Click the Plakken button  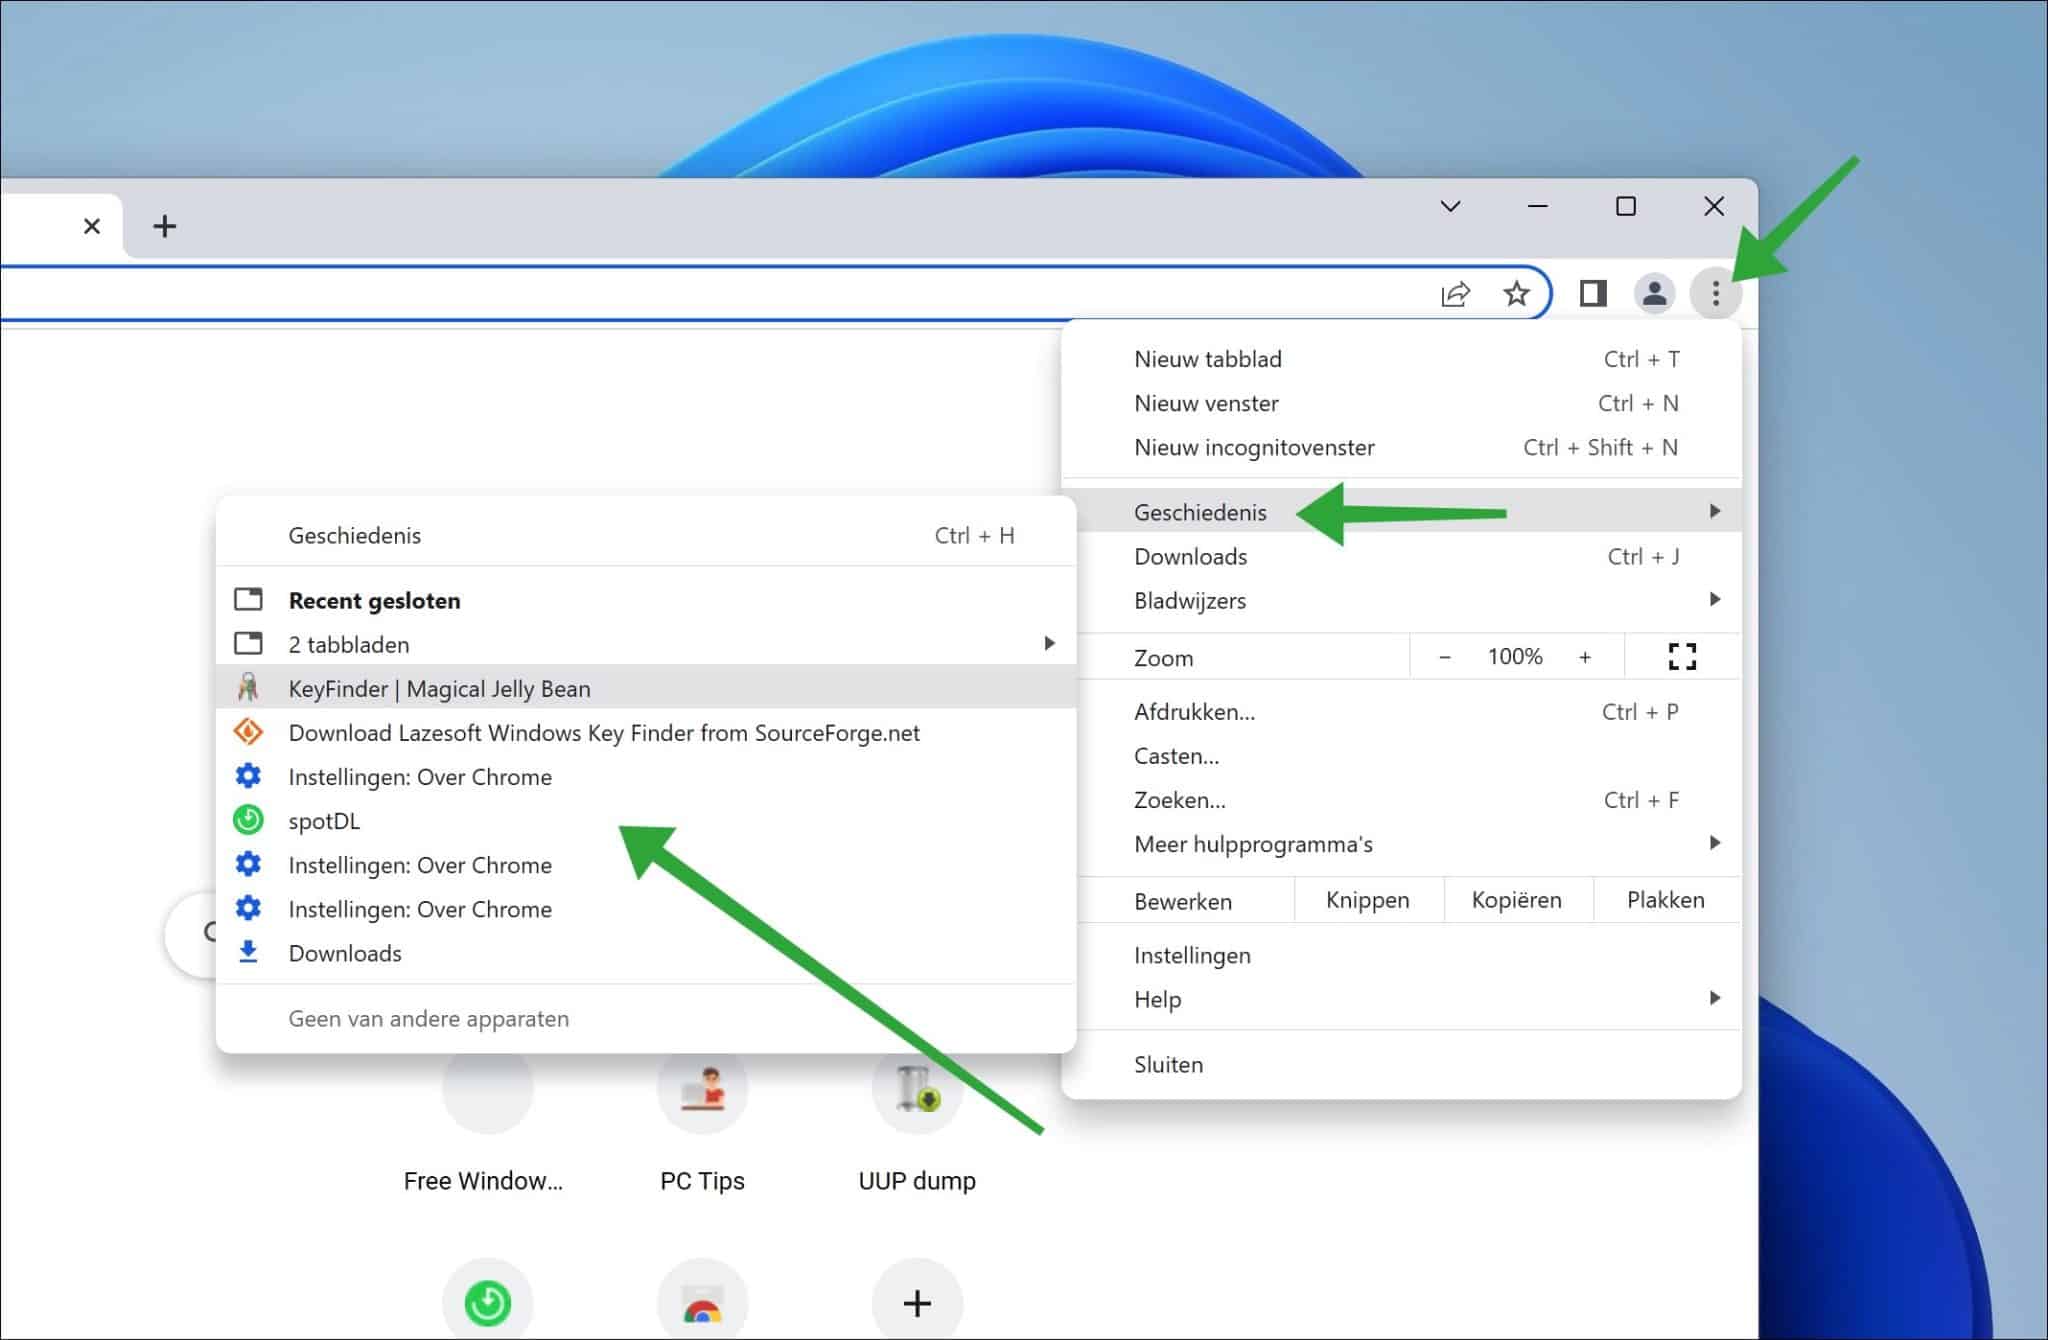pos(1664,899)
